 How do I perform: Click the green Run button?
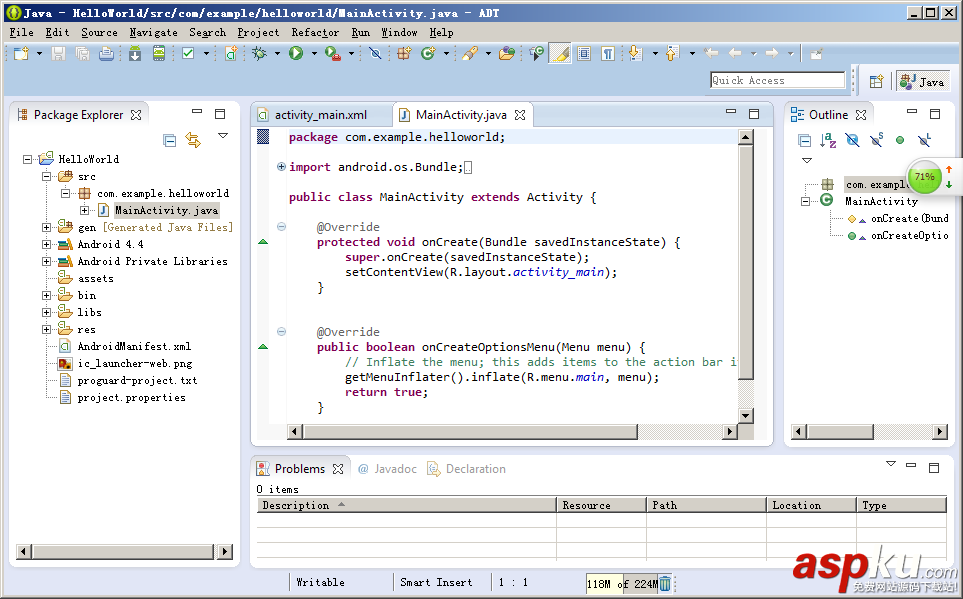pos(296,54)
